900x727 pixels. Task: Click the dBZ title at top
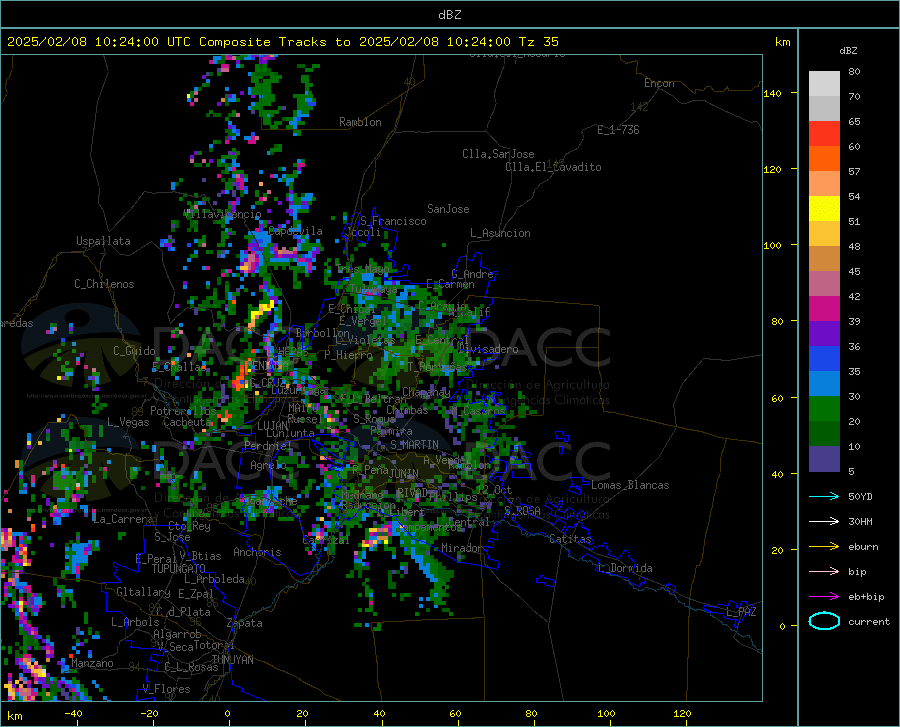point(449,15)
